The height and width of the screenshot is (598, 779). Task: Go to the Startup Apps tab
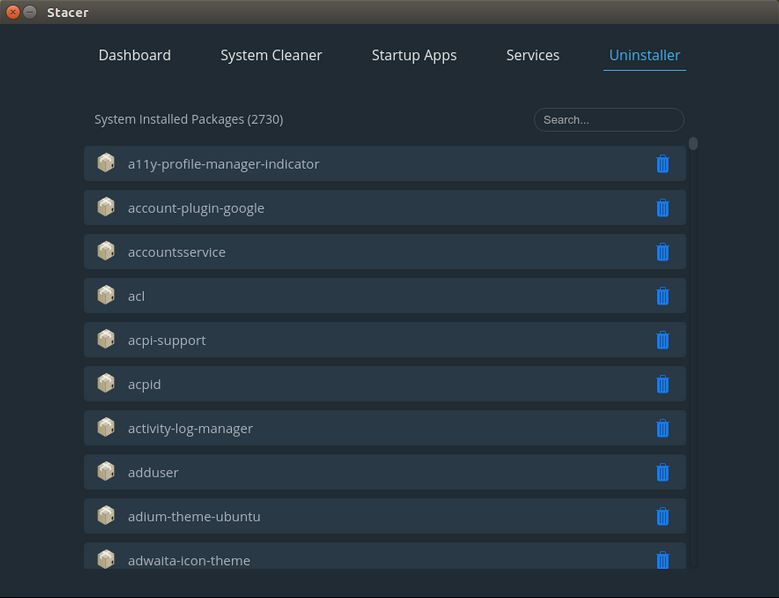coord(414,56)
